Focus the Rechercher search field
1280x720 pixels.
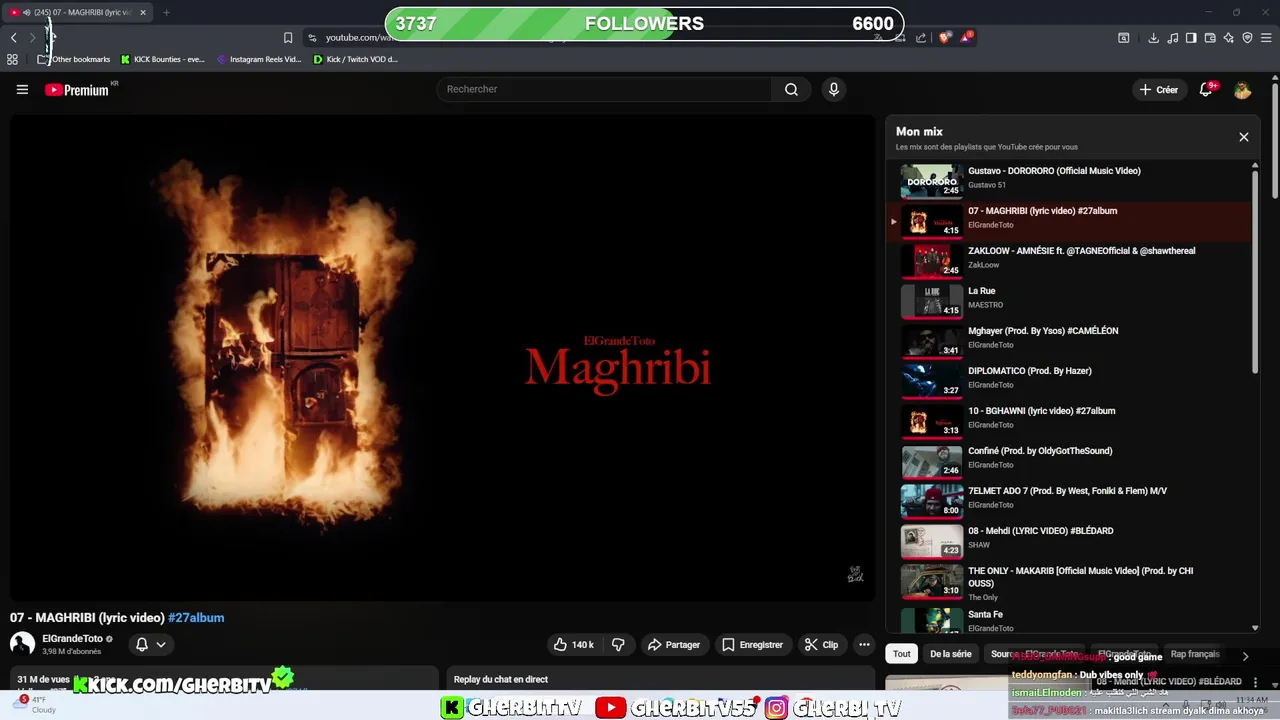[x=604, y=89]
